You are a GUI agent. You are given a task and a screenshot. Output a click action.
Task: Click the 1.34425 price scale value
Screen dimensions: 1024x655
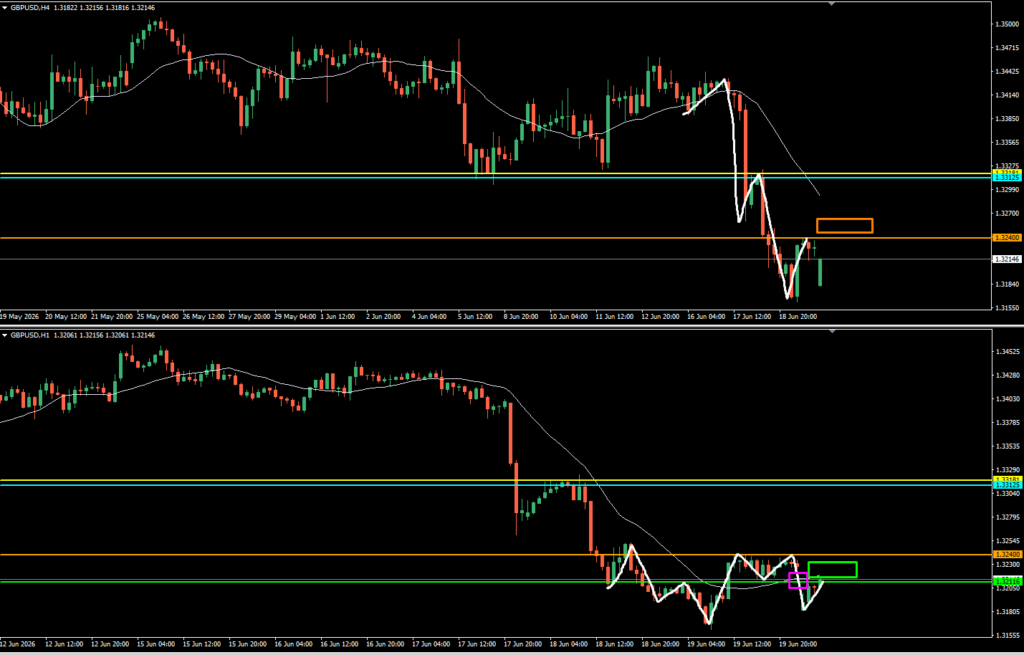pos(1006,71)
